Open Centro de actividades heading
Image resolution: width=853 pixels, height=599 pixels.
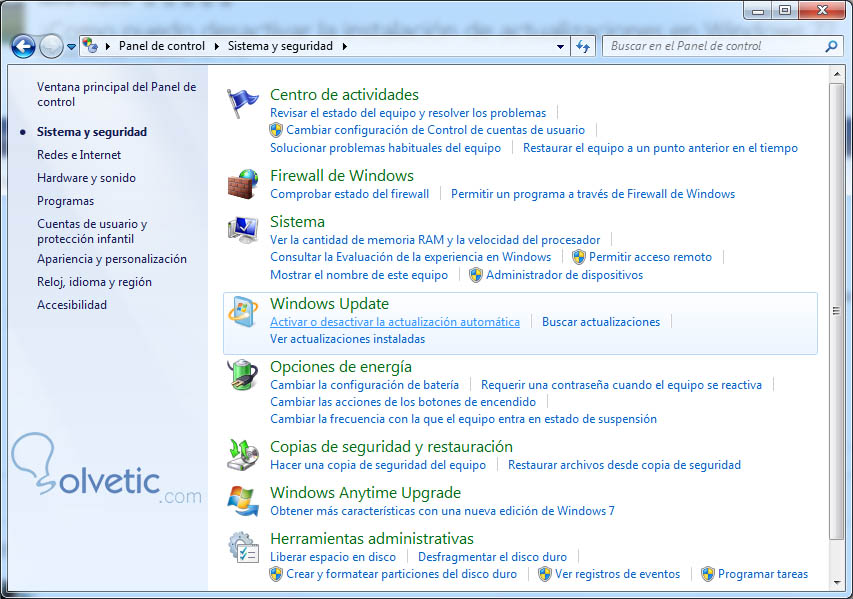click(x=344, y=95)
